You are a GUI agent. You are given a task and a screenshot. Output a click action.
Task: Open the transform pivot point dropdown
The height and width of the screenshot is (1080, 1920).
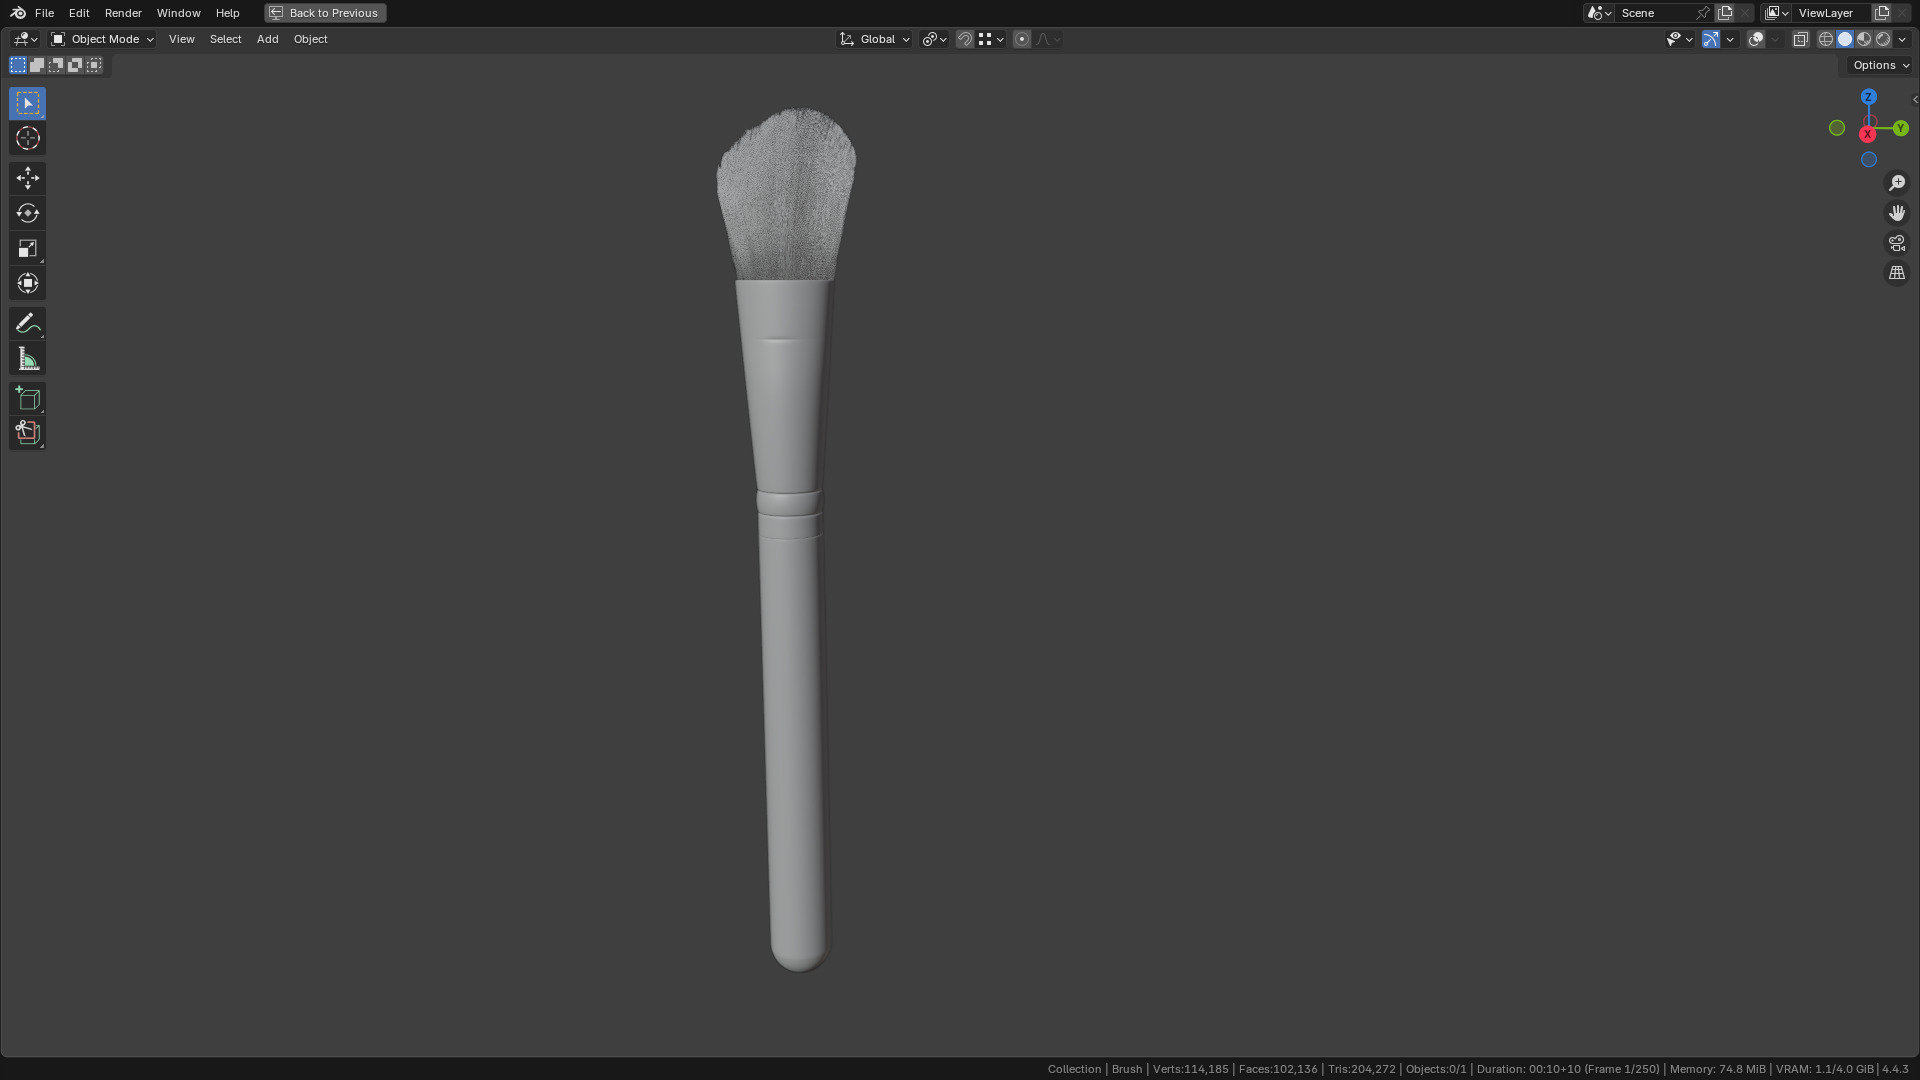tap(934, 39)
